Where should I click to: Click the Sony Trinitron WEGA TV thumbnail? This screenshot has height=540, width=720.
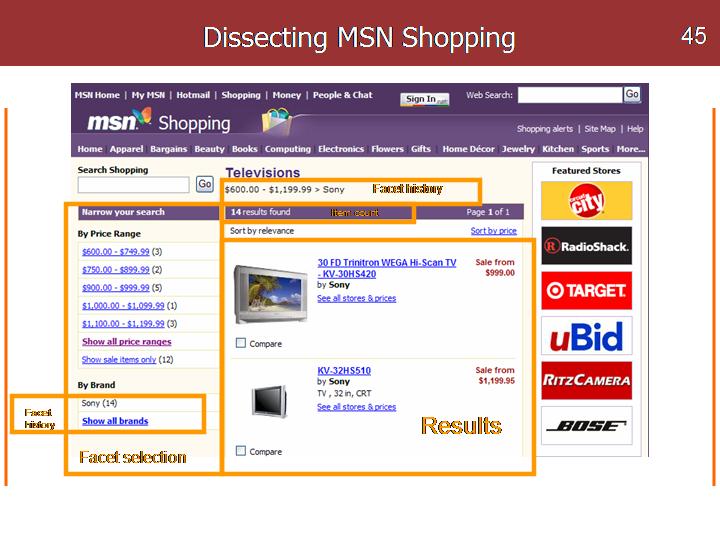pos(270,294)
